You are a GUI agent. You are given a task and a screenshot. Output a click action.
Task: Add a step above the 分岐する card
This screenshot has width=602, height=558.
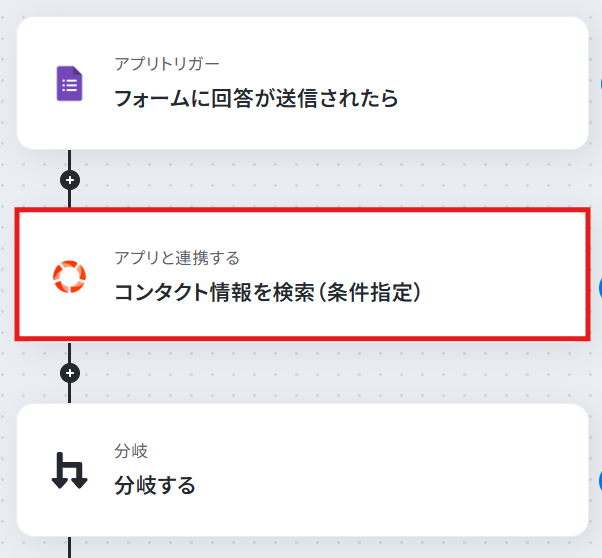point(70,373)
